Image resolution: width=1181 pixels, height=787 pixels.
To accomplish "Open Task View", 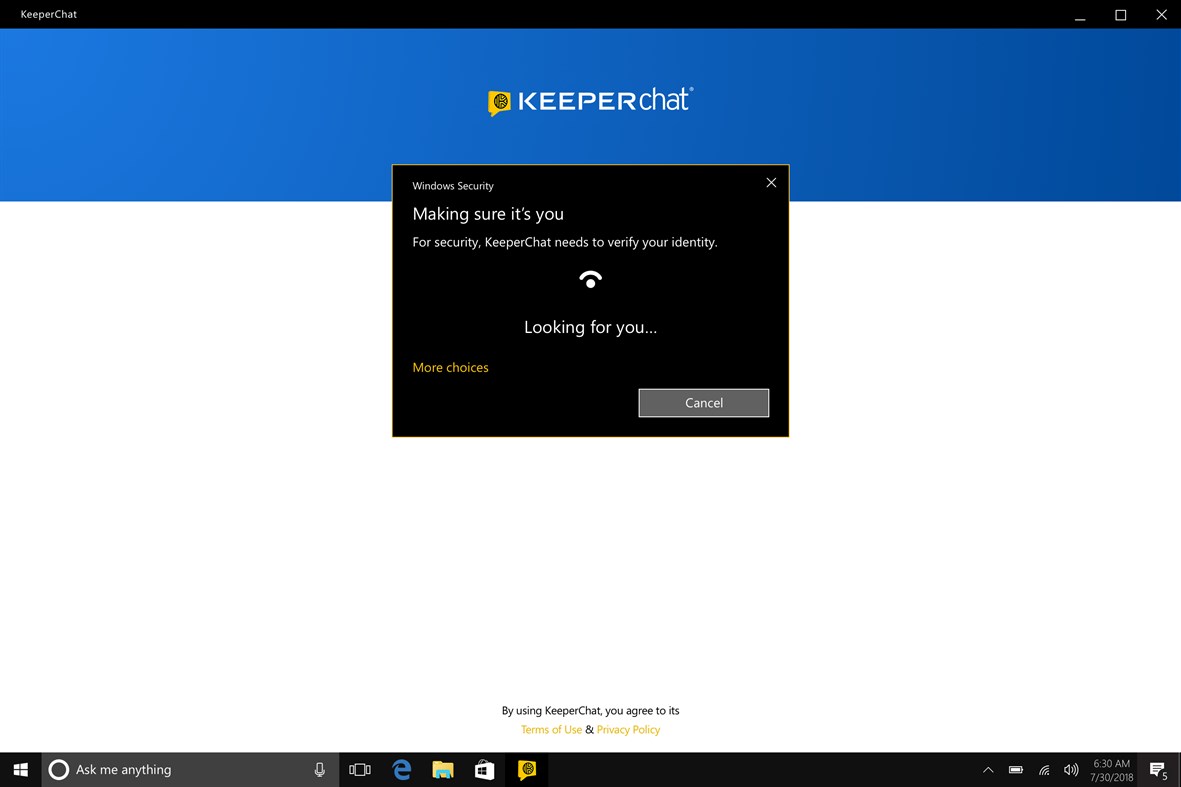I will tap(360, 770).
